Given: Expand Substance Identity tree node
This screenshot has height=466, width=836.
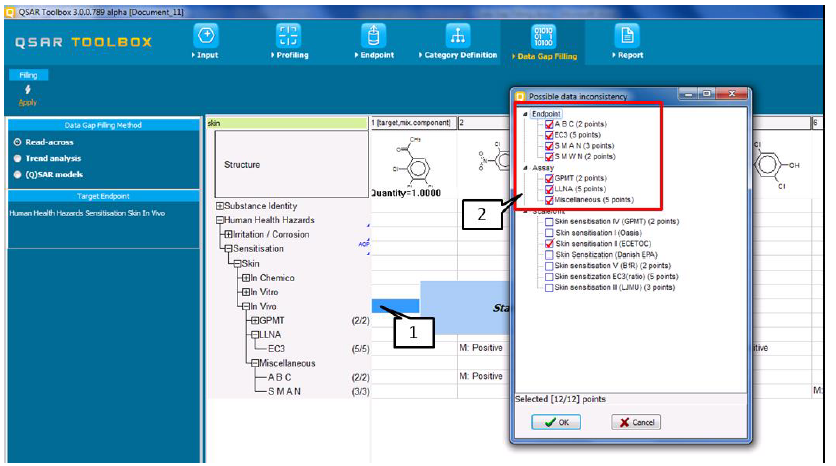Looking at the screenshot, I should (220, 206).
